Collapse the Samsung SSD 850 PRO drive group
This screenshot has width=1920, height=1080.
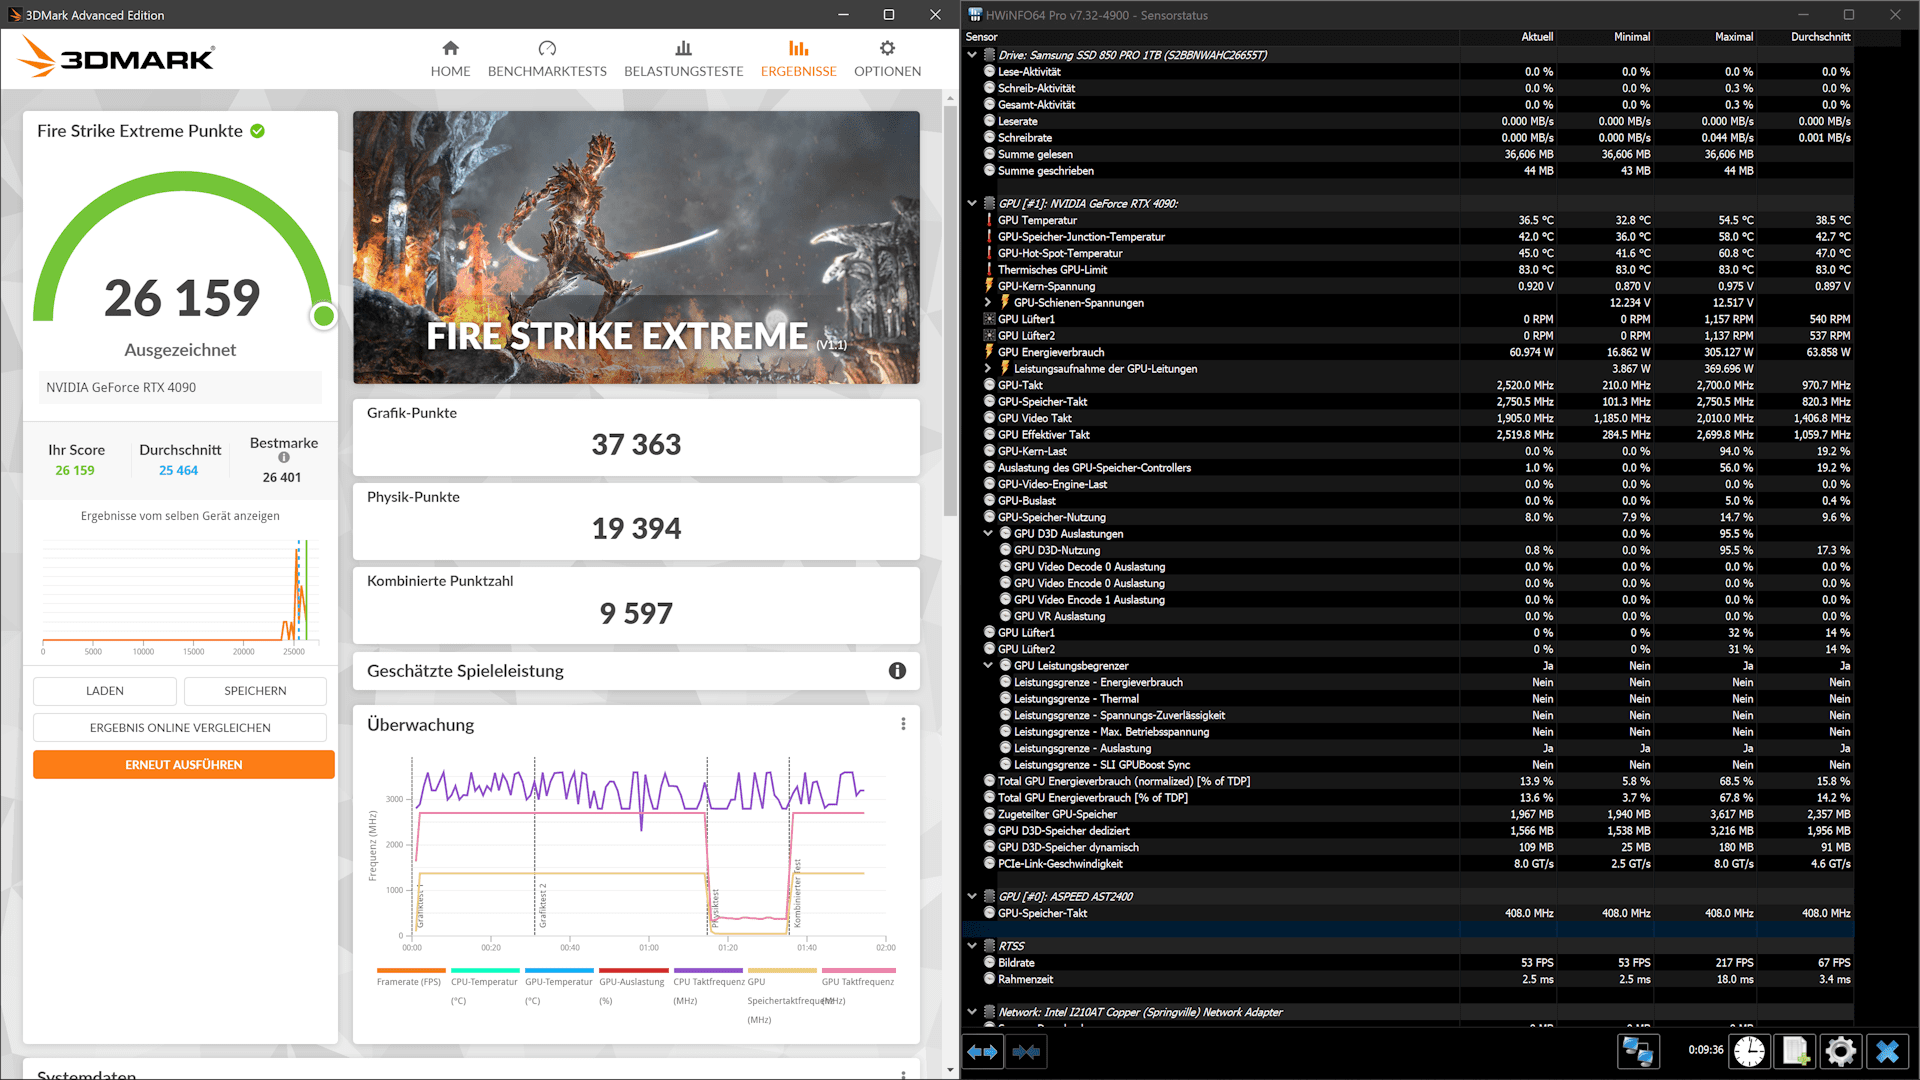pos(972,55)
